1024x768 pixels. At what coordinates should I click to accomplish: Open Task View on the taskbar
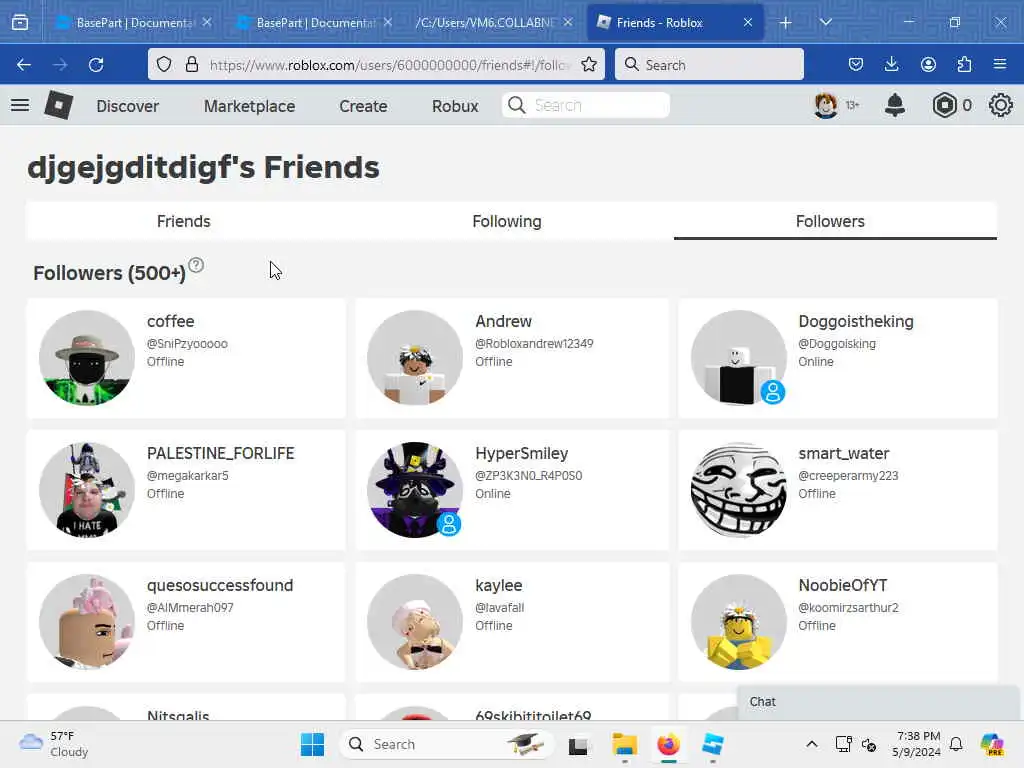pyautogui.click(x=578, y=745)
